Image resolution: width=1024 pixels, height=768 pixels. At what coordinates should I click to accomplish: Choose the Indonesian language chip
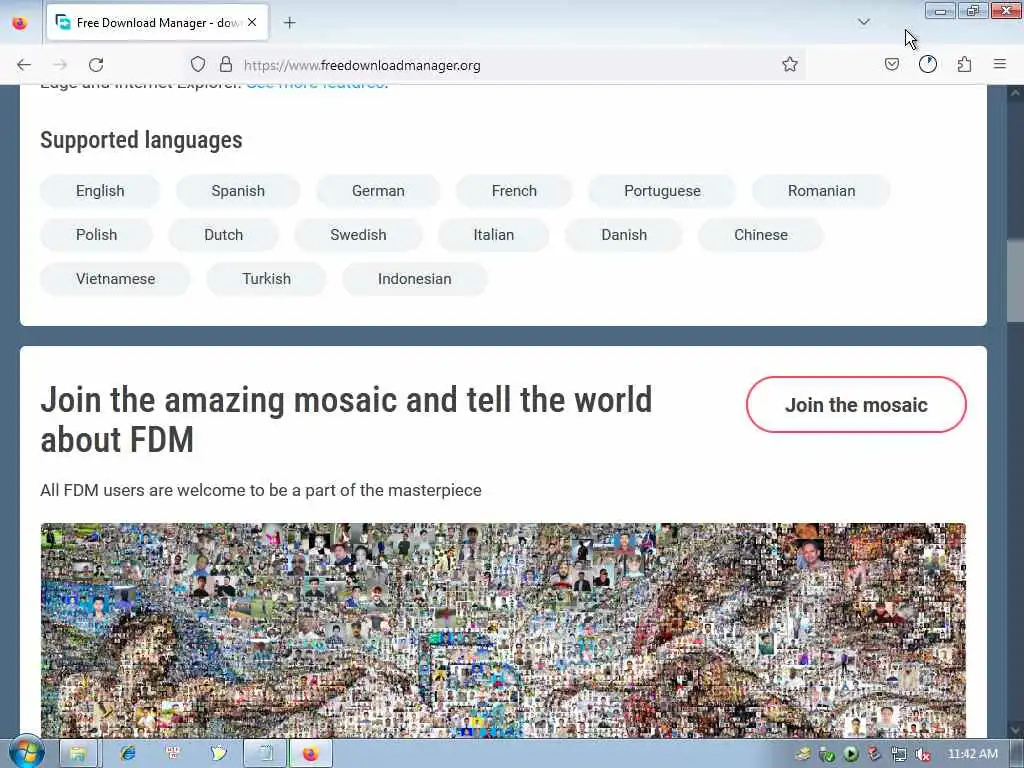tap(415, 279)
